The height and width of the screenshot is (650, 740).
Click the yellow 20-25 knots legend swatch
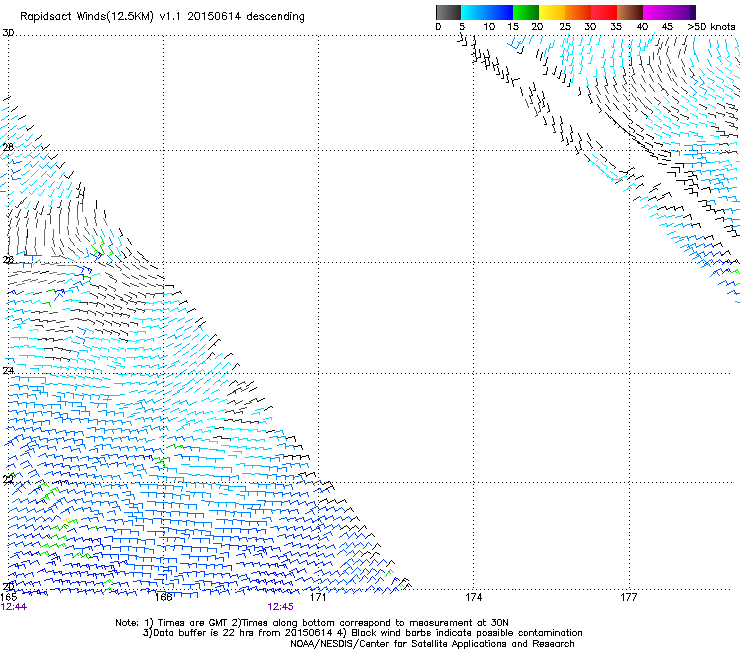552,12
